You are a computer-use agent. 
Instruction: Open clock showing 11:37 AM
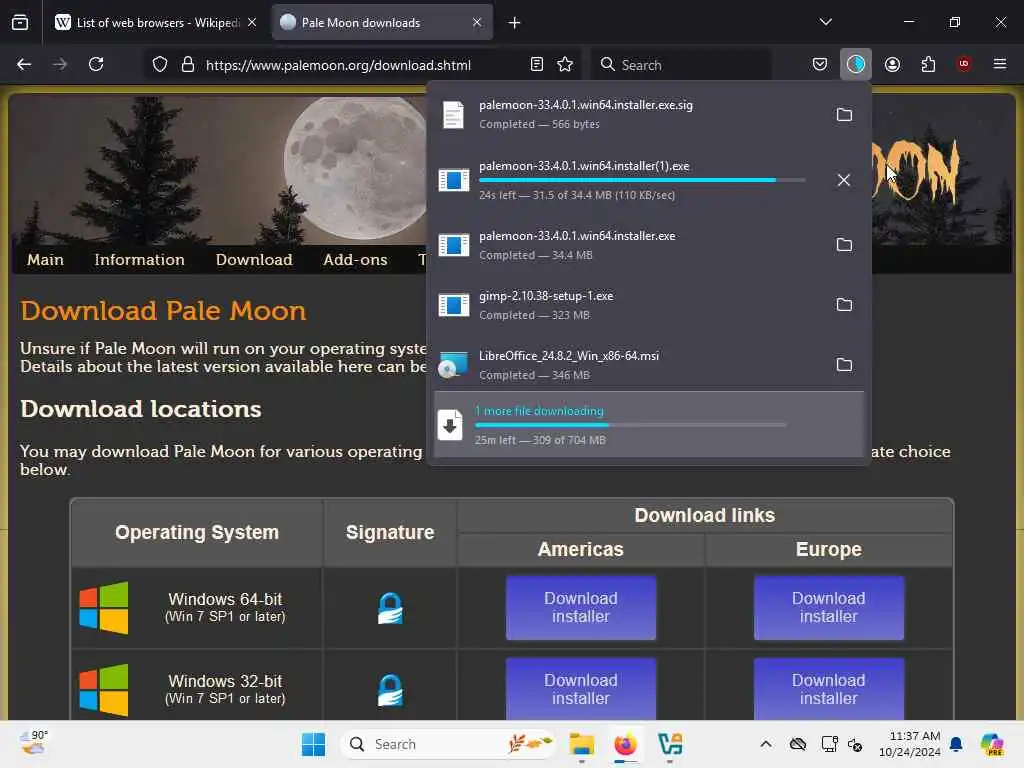coord(909,744)
